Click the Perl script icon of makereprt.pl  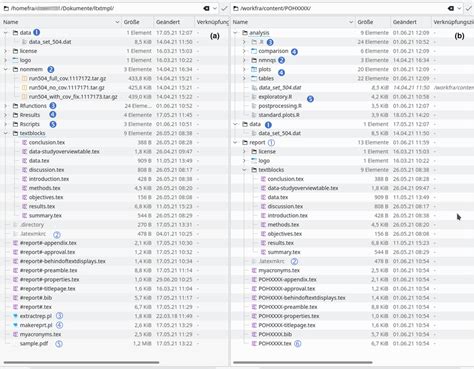(x=15, y=325)
